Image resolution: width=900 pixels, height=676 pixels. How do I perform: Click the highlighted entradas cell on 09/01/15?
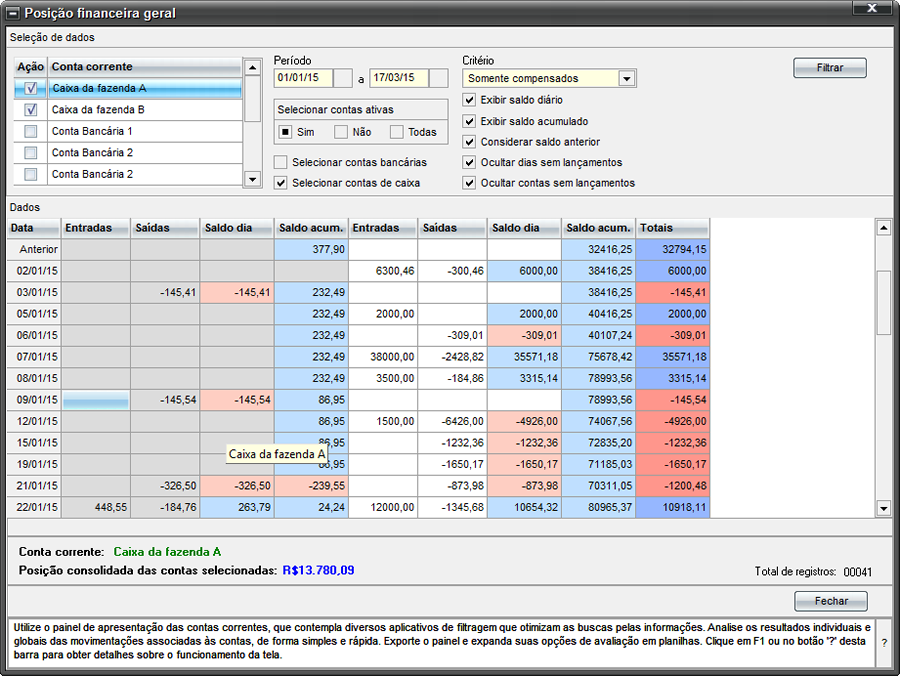(x=96, y=400)
